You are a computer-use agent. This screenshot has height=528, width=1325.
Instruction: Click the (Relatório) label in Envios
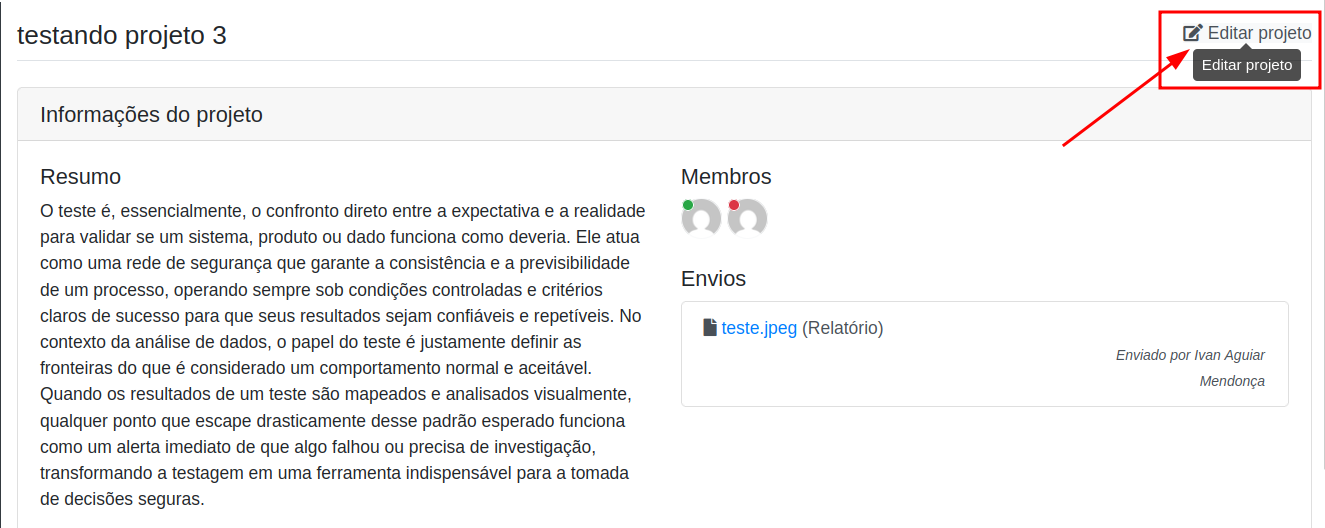[843, 328]
